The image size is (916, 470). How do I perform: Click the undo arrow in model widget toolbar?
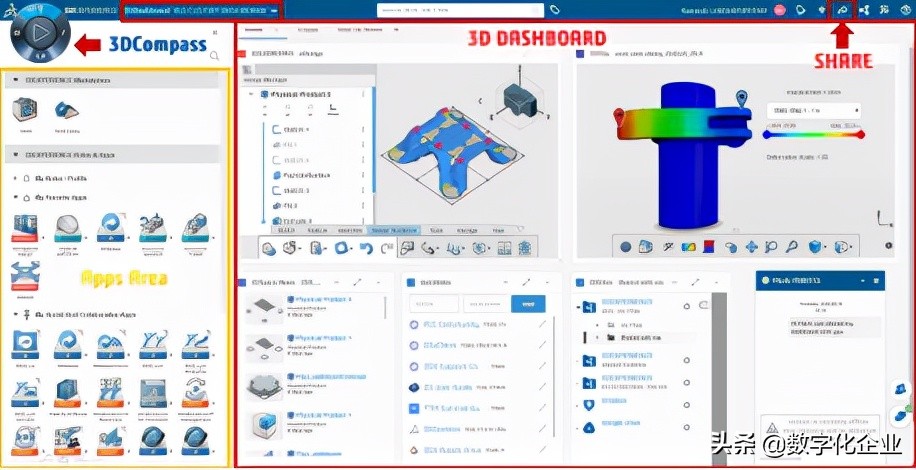click(x=366, y=249)
